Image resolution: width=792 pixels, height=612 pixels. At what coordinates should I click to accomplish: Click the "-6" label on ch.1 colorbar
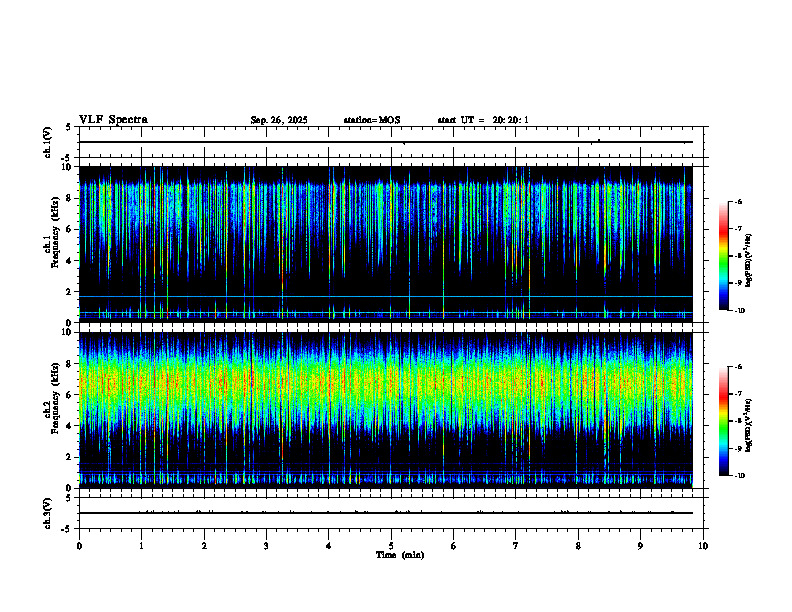tap(739, 201)
